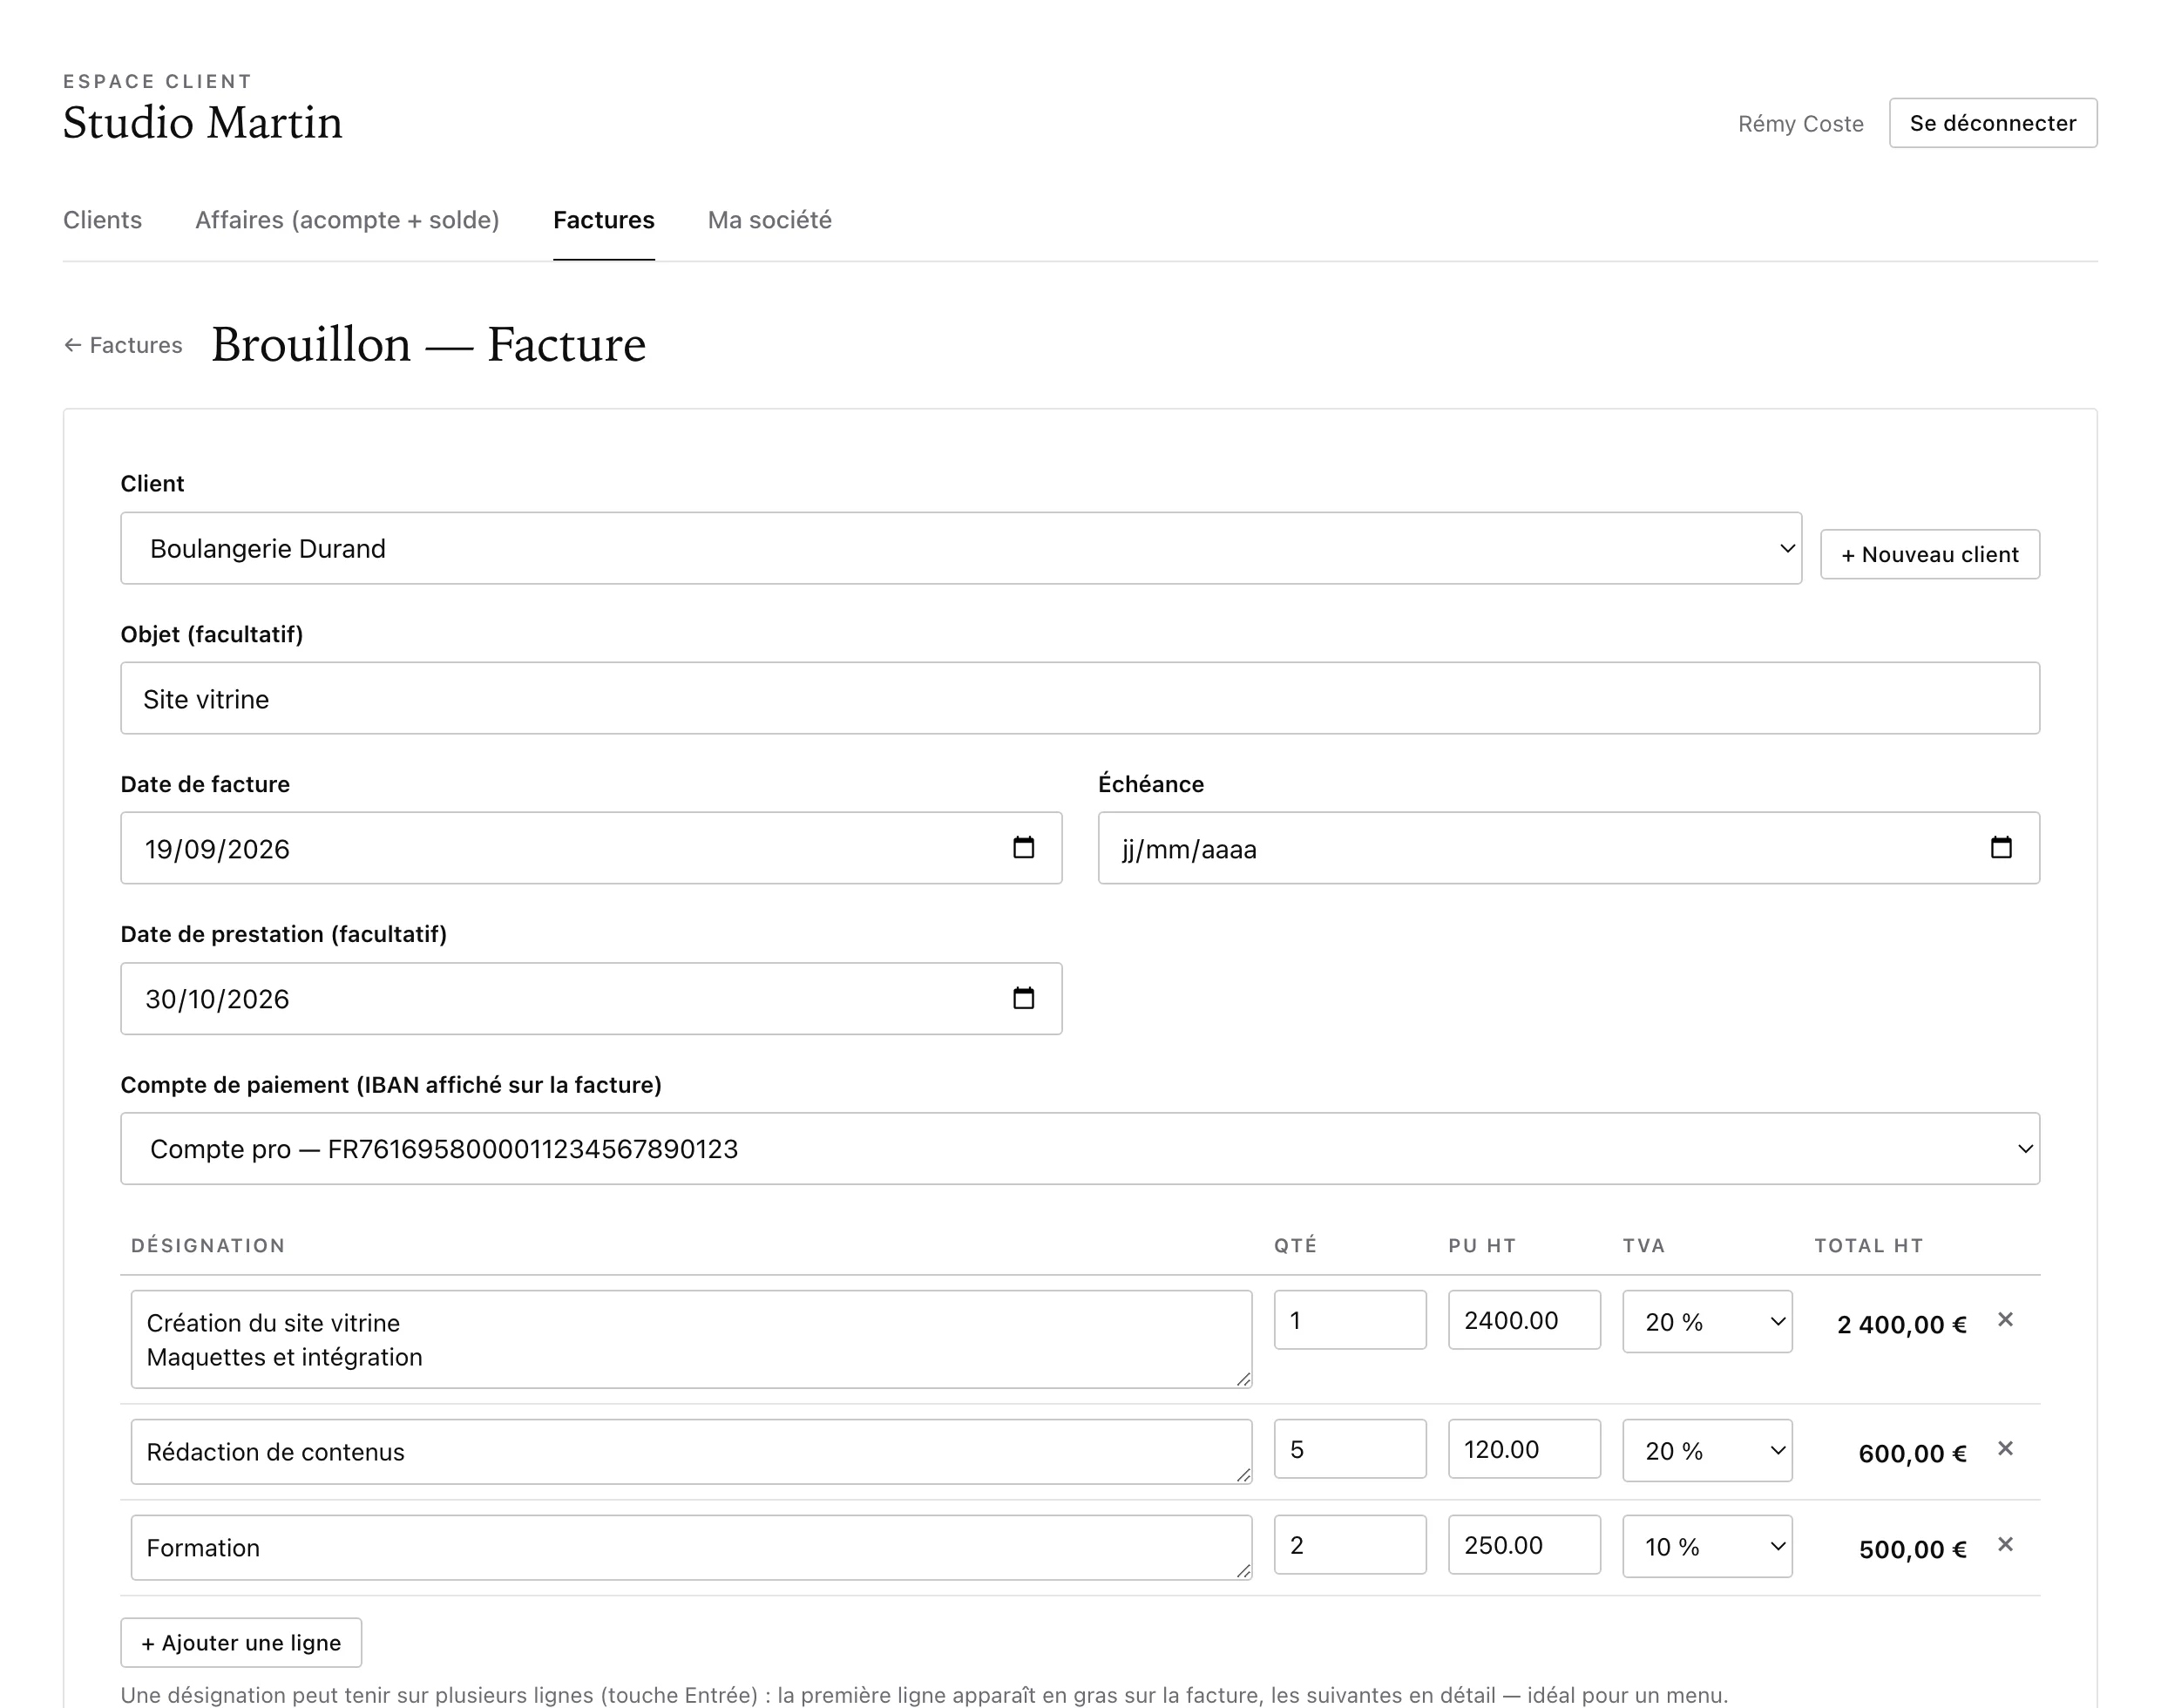2161x1708 pixels.
Task: Remove the Création du site vitrine line
Action: click(x=2004, y=1320)
